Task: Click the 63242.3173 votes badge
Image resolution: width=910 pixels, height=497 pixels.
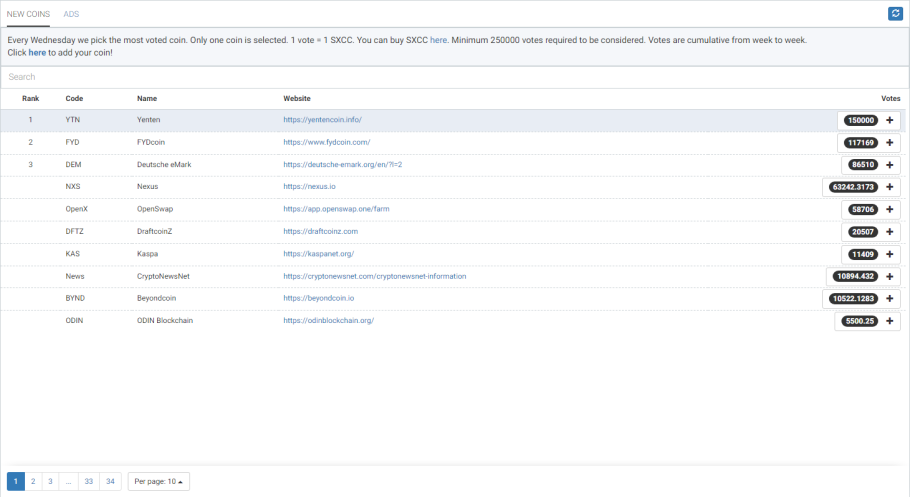Action: (x=853, y=187)
